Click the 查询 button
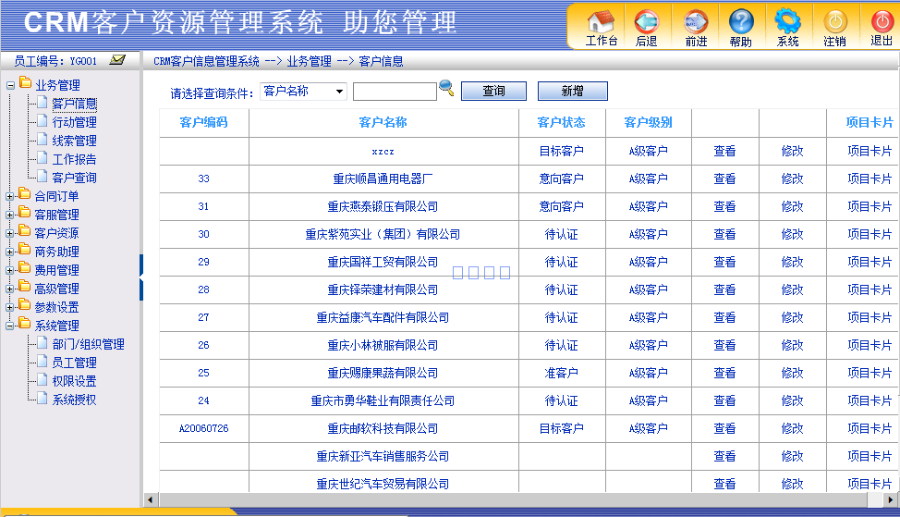The height and width of the screenshot is (517, 900). tap(494, 91)
